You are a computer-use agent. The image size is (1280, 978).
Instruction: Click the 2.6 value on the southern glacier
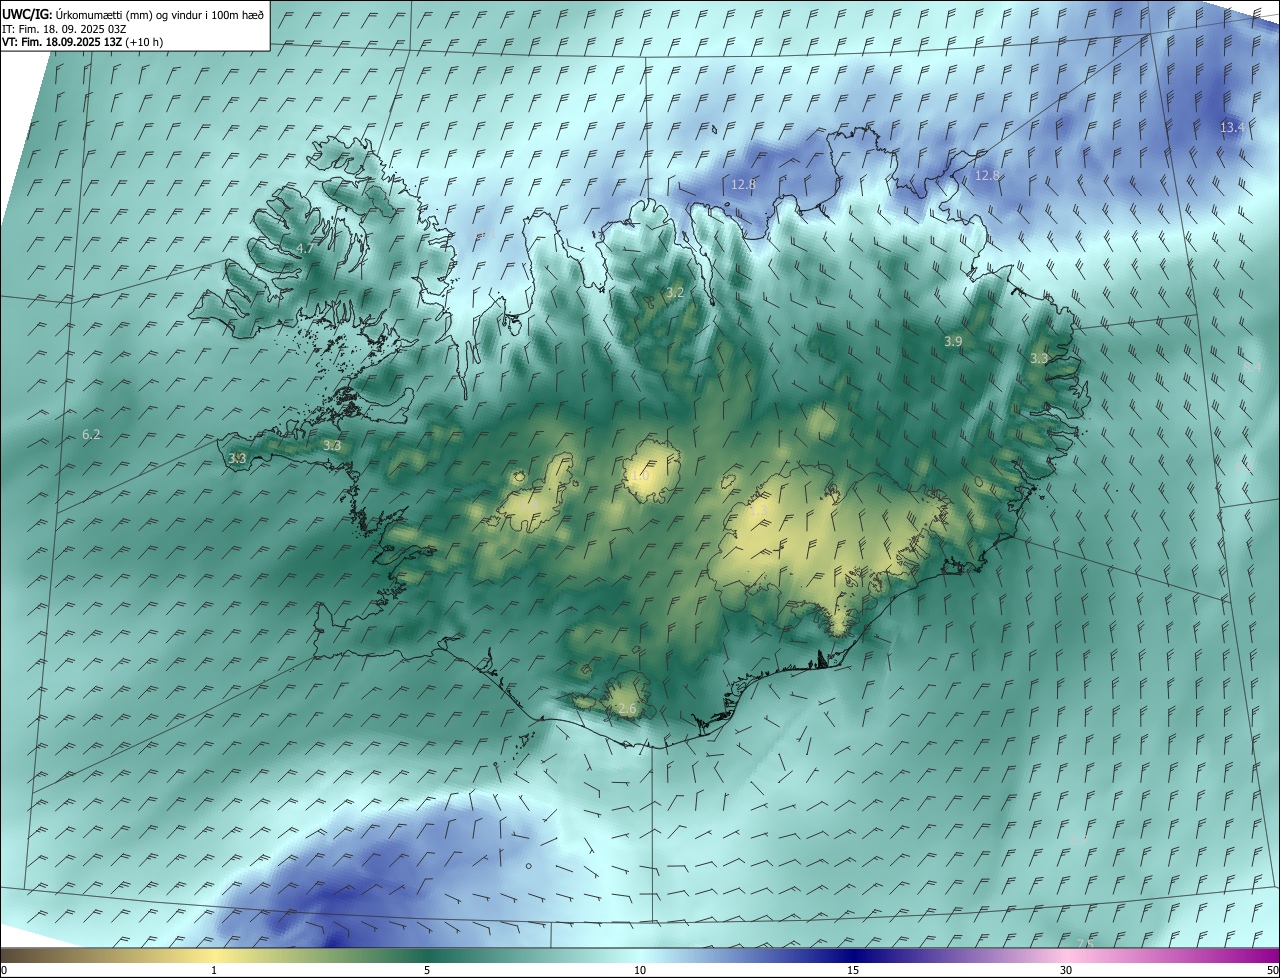tap(627, 709)
